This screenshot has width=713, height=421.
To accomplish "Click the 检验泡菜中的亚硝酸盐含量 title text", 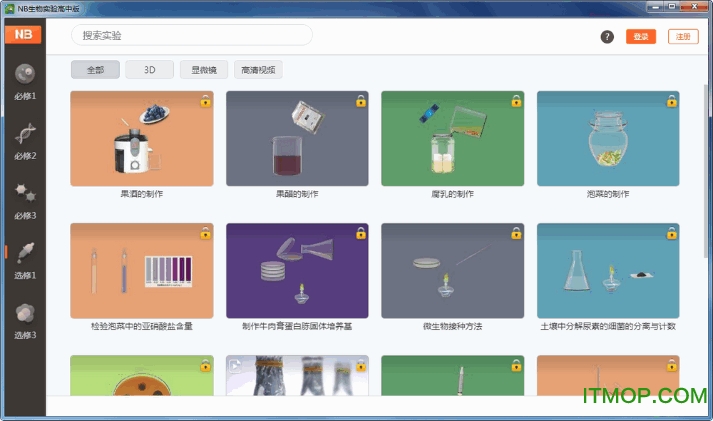I will 142,326.
